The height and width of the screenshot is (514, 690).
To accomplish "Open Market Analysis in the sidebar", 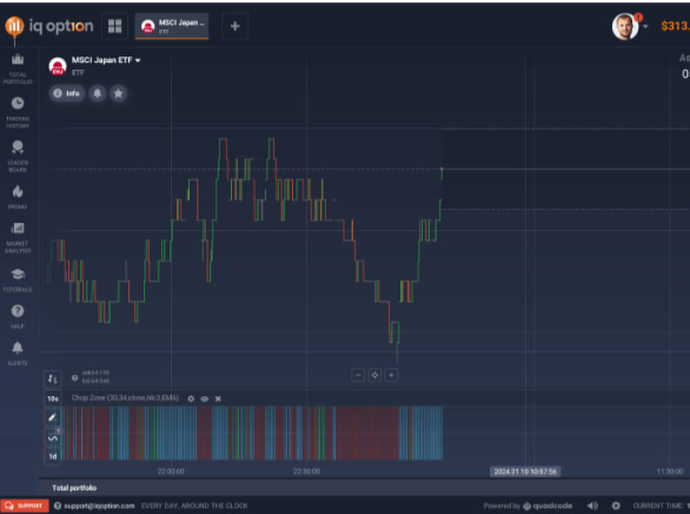I will [x=18, y=238].
